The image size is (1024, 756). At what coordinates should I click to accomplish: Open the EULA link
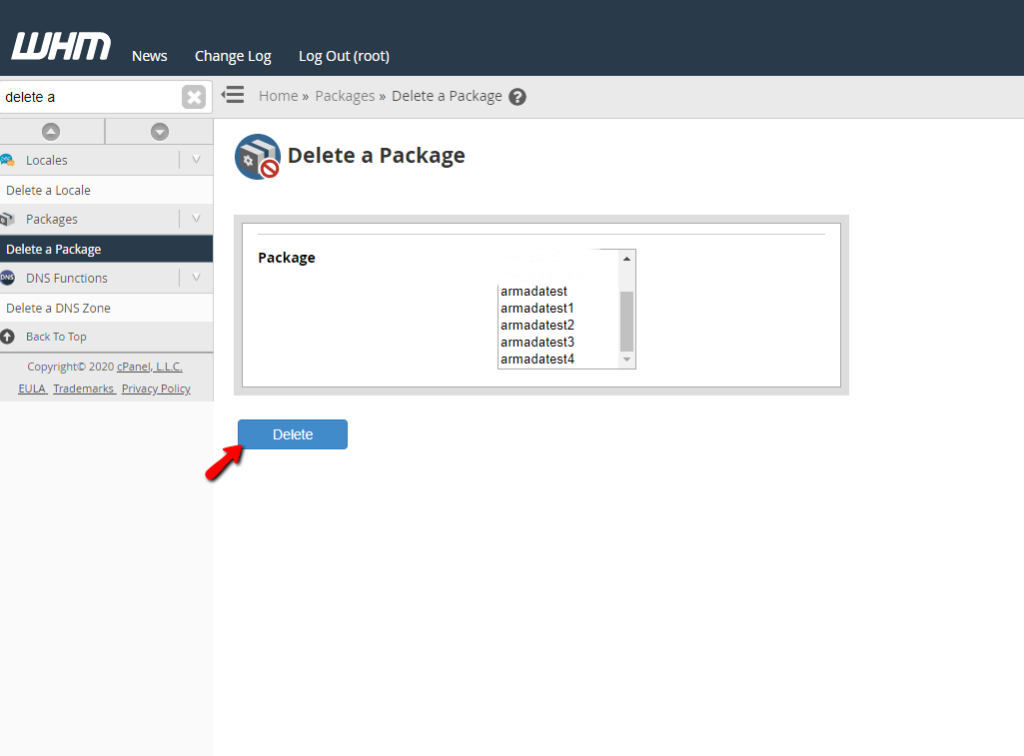[32, 388]
